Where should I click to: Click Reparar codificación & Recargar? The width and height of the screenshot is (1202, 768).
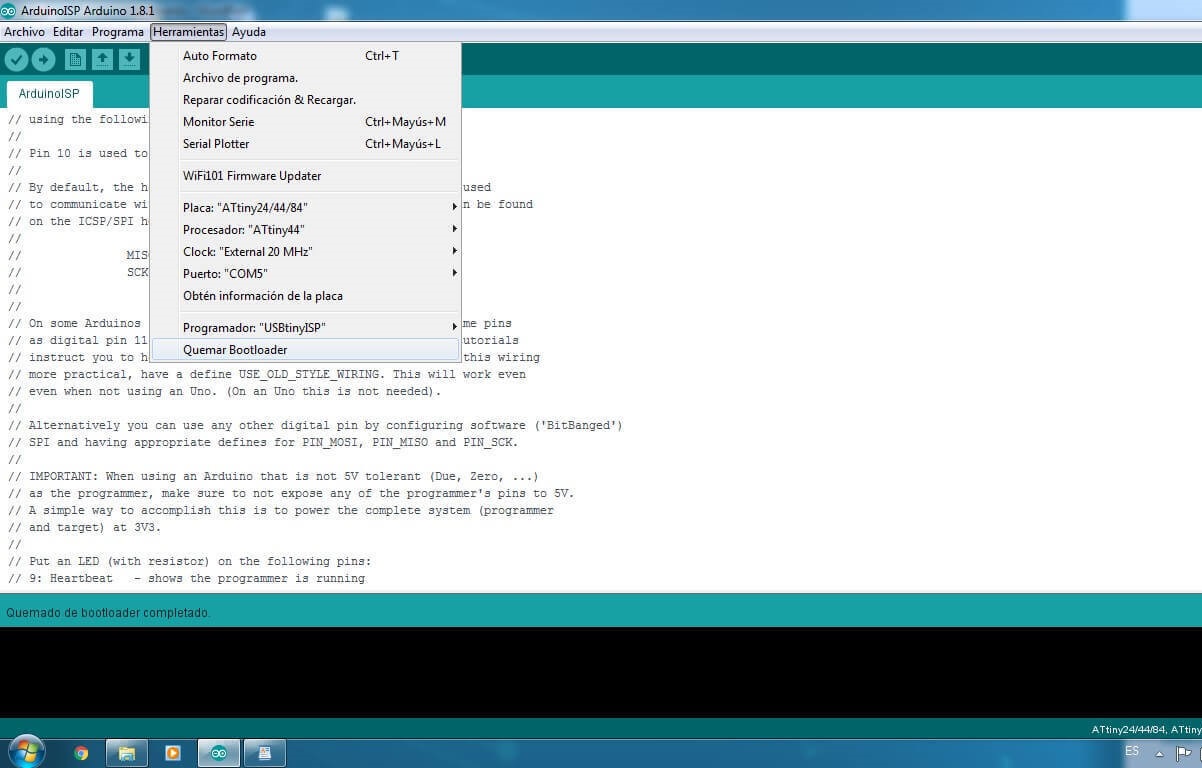[305, 100]
